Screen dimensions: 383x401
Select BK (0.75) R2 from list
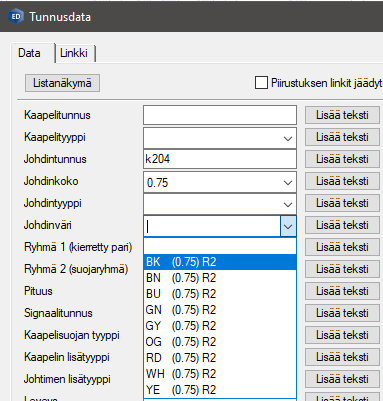(220, 262)
